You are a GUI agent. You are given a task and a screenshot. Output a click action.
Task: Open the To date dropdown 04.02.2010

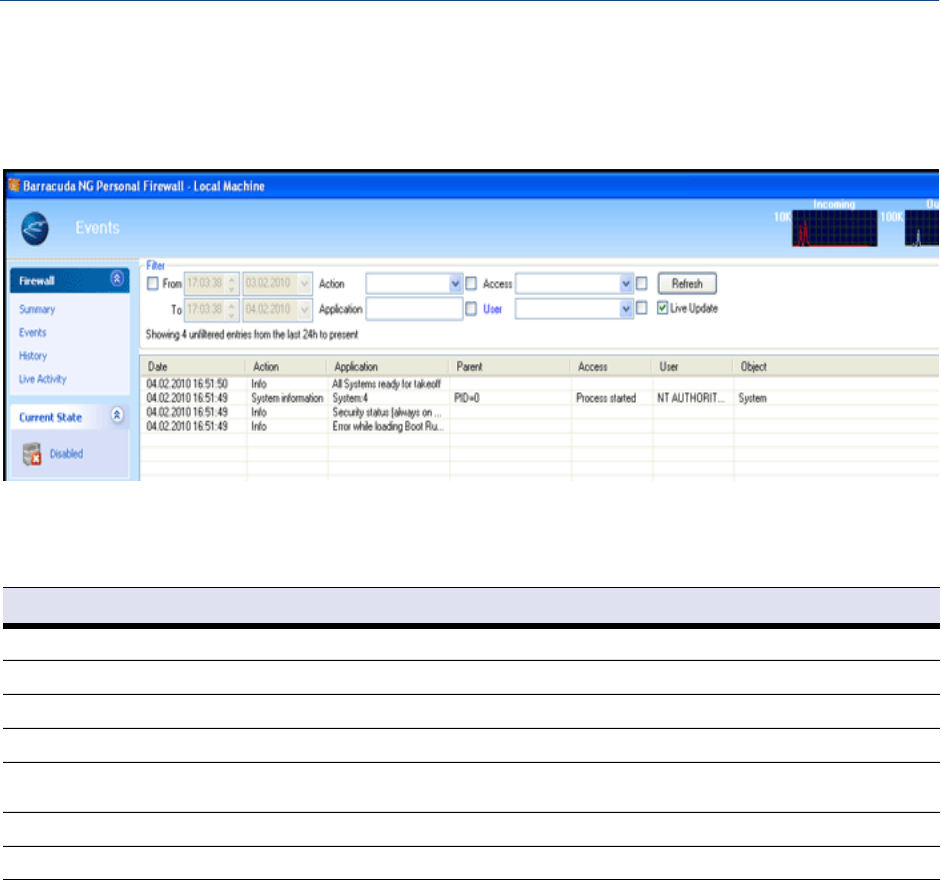pyautogui.click(x=305, y=309)
